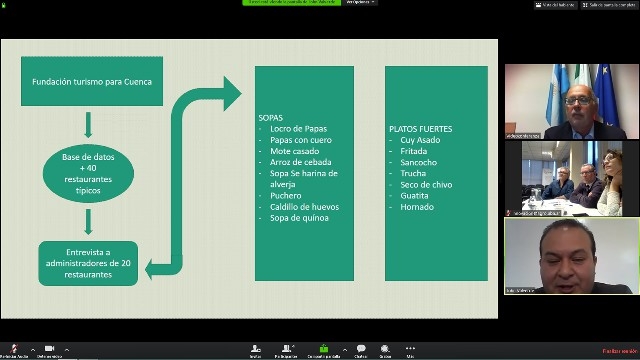Click the green screen-sharing notification banner
640x360 pixels.
291,2
